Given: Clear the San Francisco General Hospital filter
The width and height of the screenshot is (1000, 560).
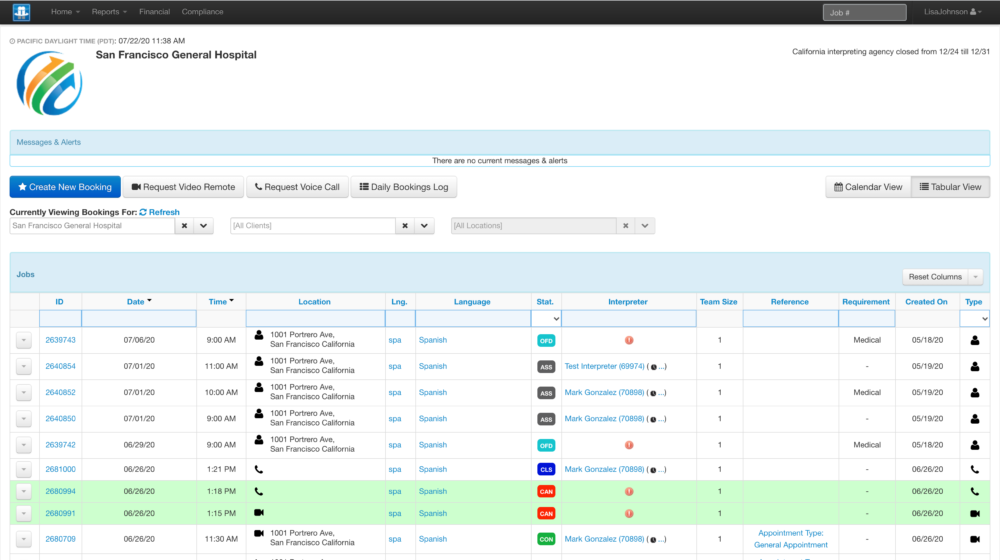Looking at the screenshot, I should (184, 226).
